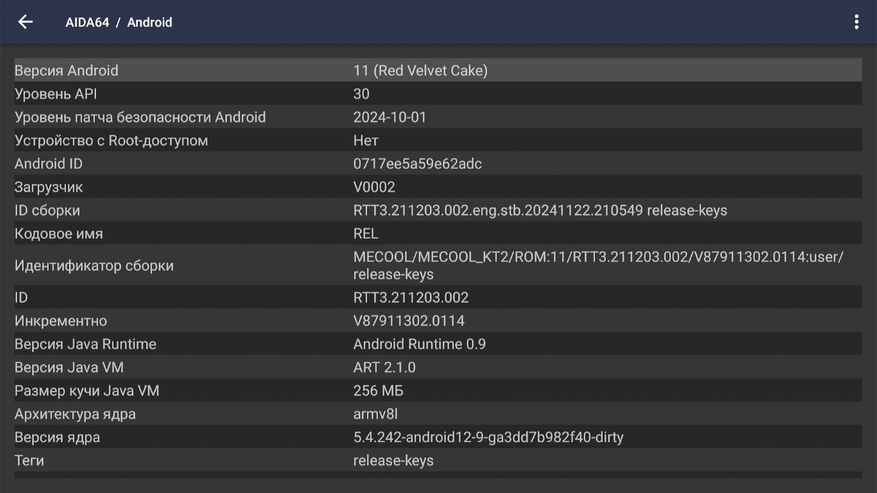Select the Root-доступ device row
The image size is (877, 493).
tap(437, 141)
